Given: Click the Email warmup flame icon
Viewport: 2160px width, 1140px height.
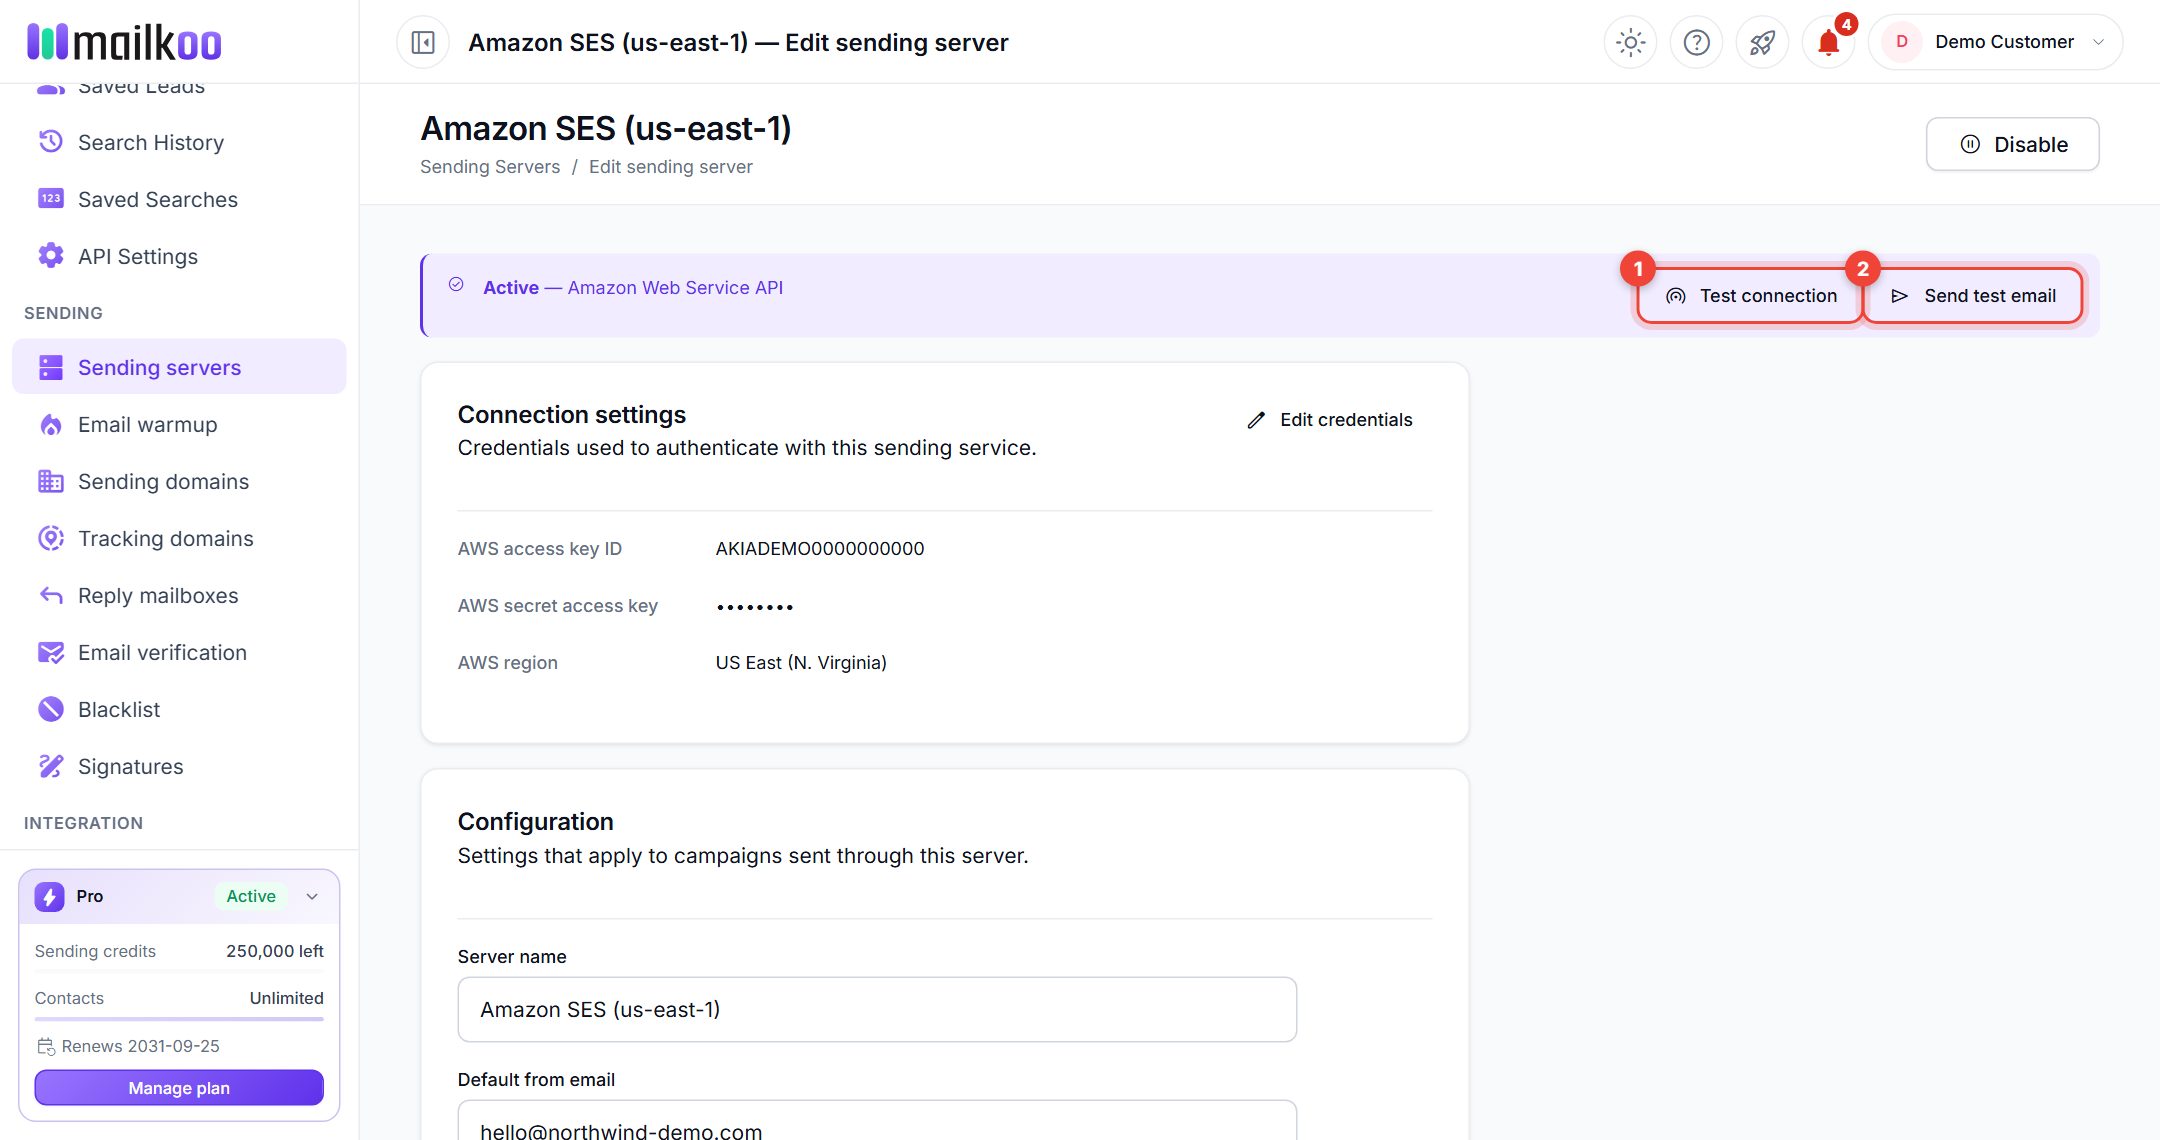Looking at the screenshot, I should click(51, 424).
